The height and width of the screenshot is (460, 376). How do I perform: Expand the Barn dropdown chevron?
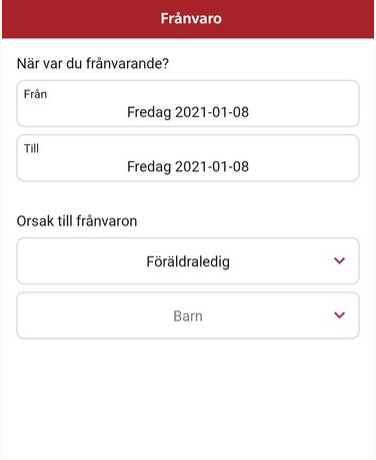[x=339, y=315]
